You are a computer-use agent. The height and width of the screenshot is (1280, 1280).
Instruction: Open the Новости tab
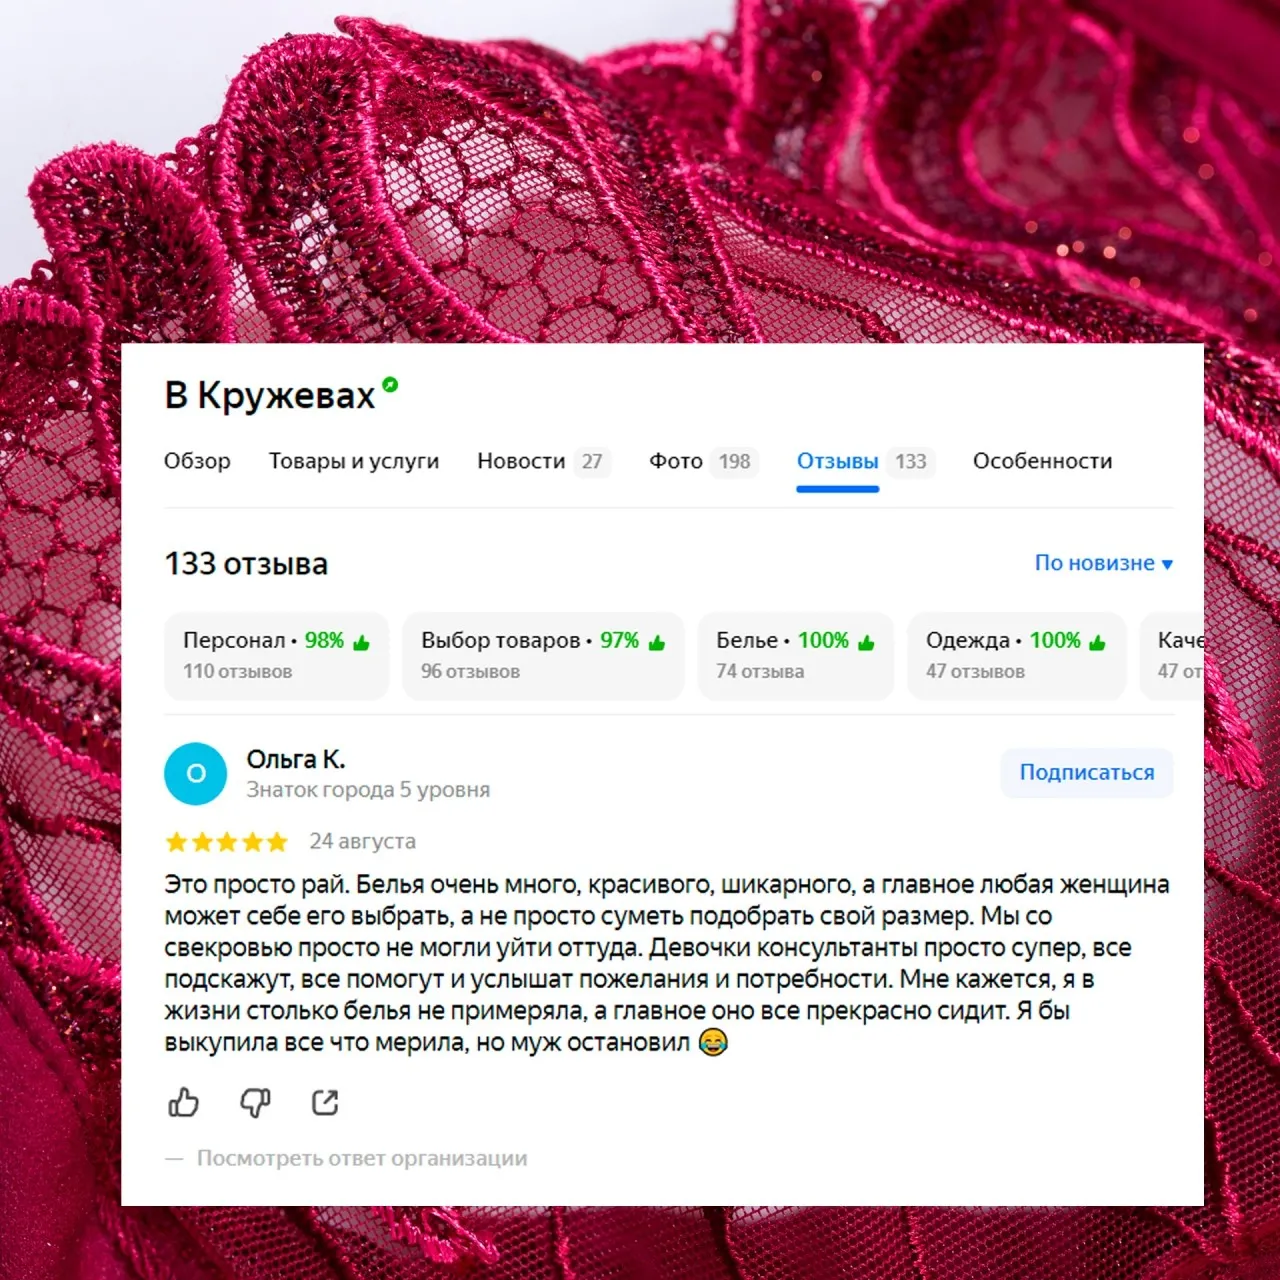click(543, 461)
